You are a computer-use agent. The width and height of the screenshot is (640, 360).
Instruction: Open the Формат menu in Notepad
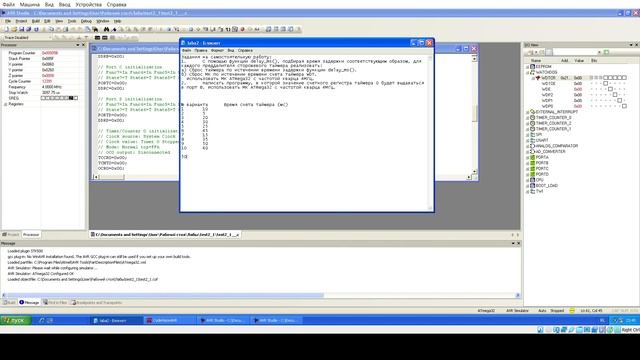(217, 50)
